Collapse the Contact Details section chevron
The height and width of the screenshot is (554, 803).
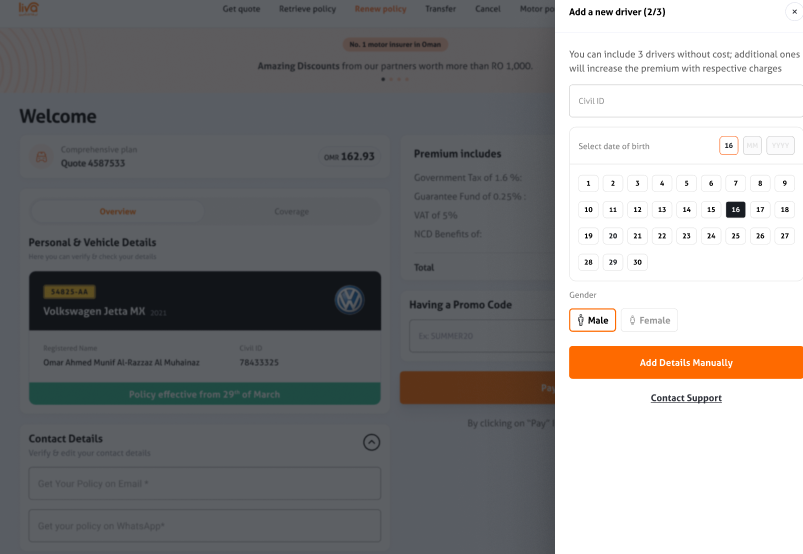[x=371, y=442]
